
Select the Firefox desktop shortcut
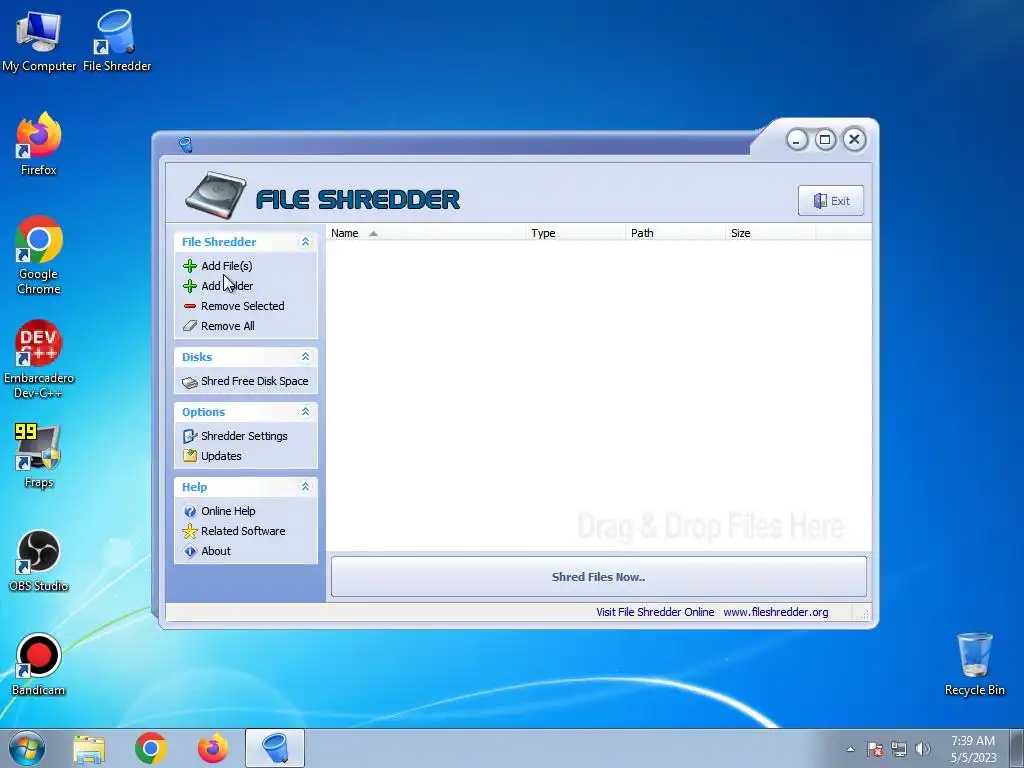click(x=39, y=144)
